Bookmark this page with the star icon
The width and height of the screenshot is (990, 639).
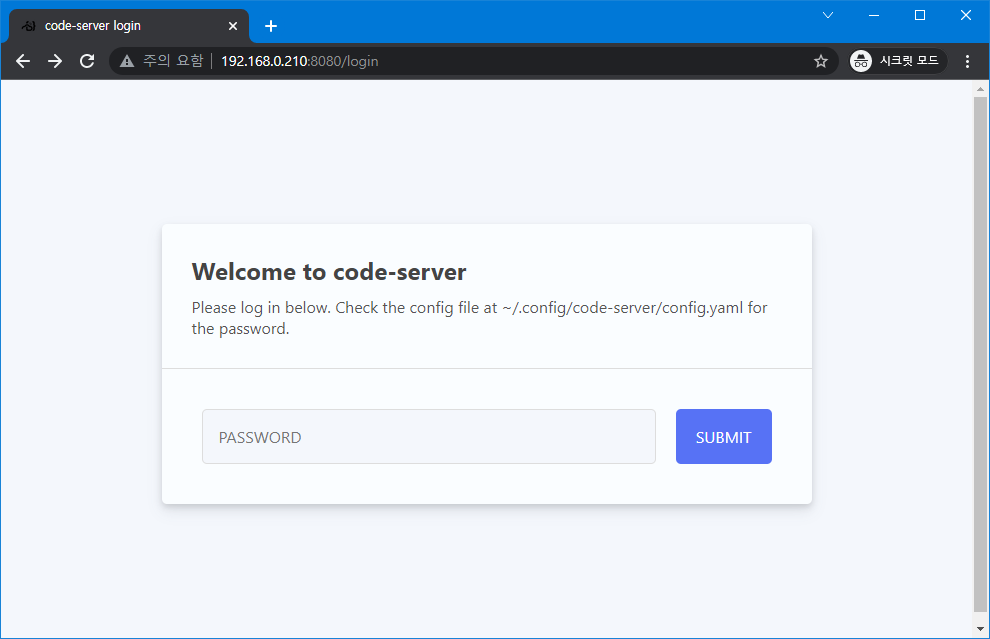click(821, 61)
